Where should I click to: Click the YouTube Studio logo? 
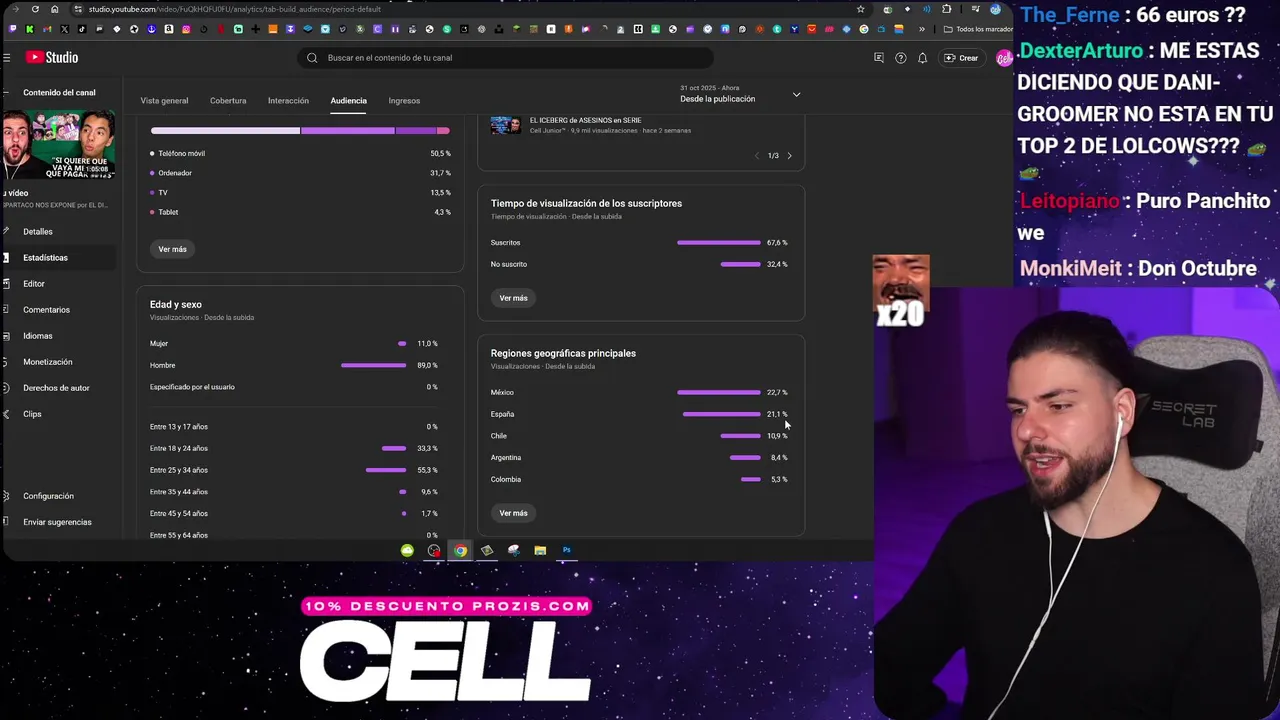[x=52, y=58]
